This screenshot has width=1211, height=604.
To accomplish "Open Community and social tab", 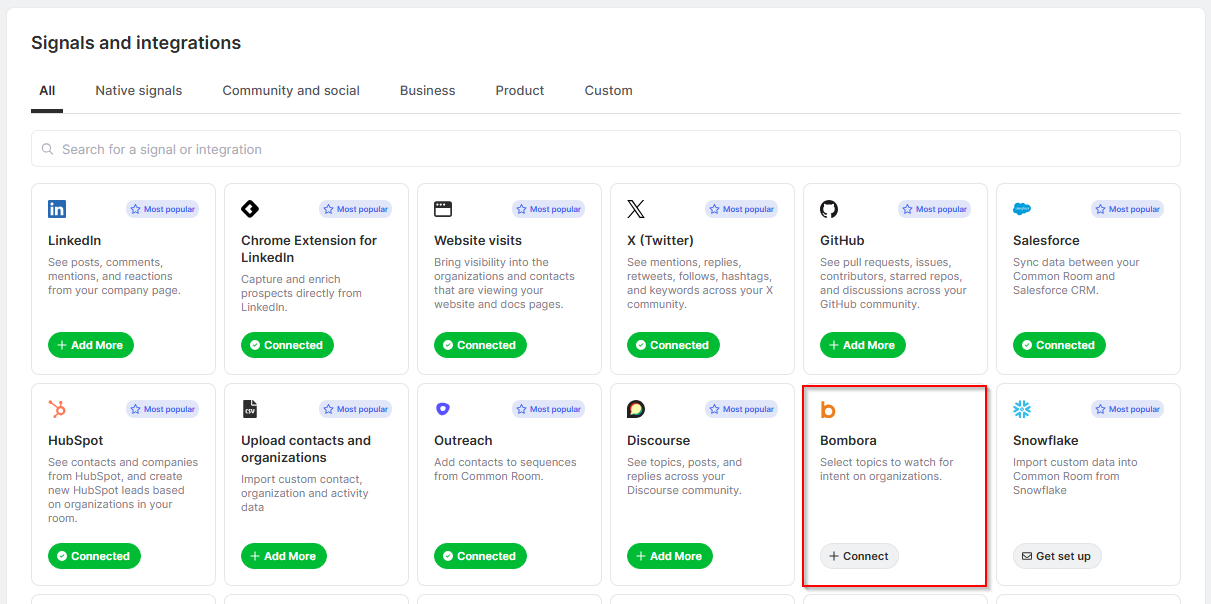I will (291, 90).
